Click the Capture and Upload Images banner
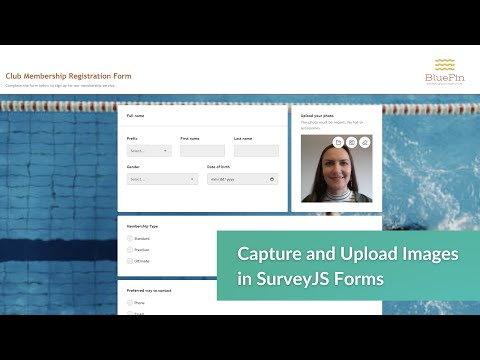This screenshot has height=360, width=480. pos(348,266)
